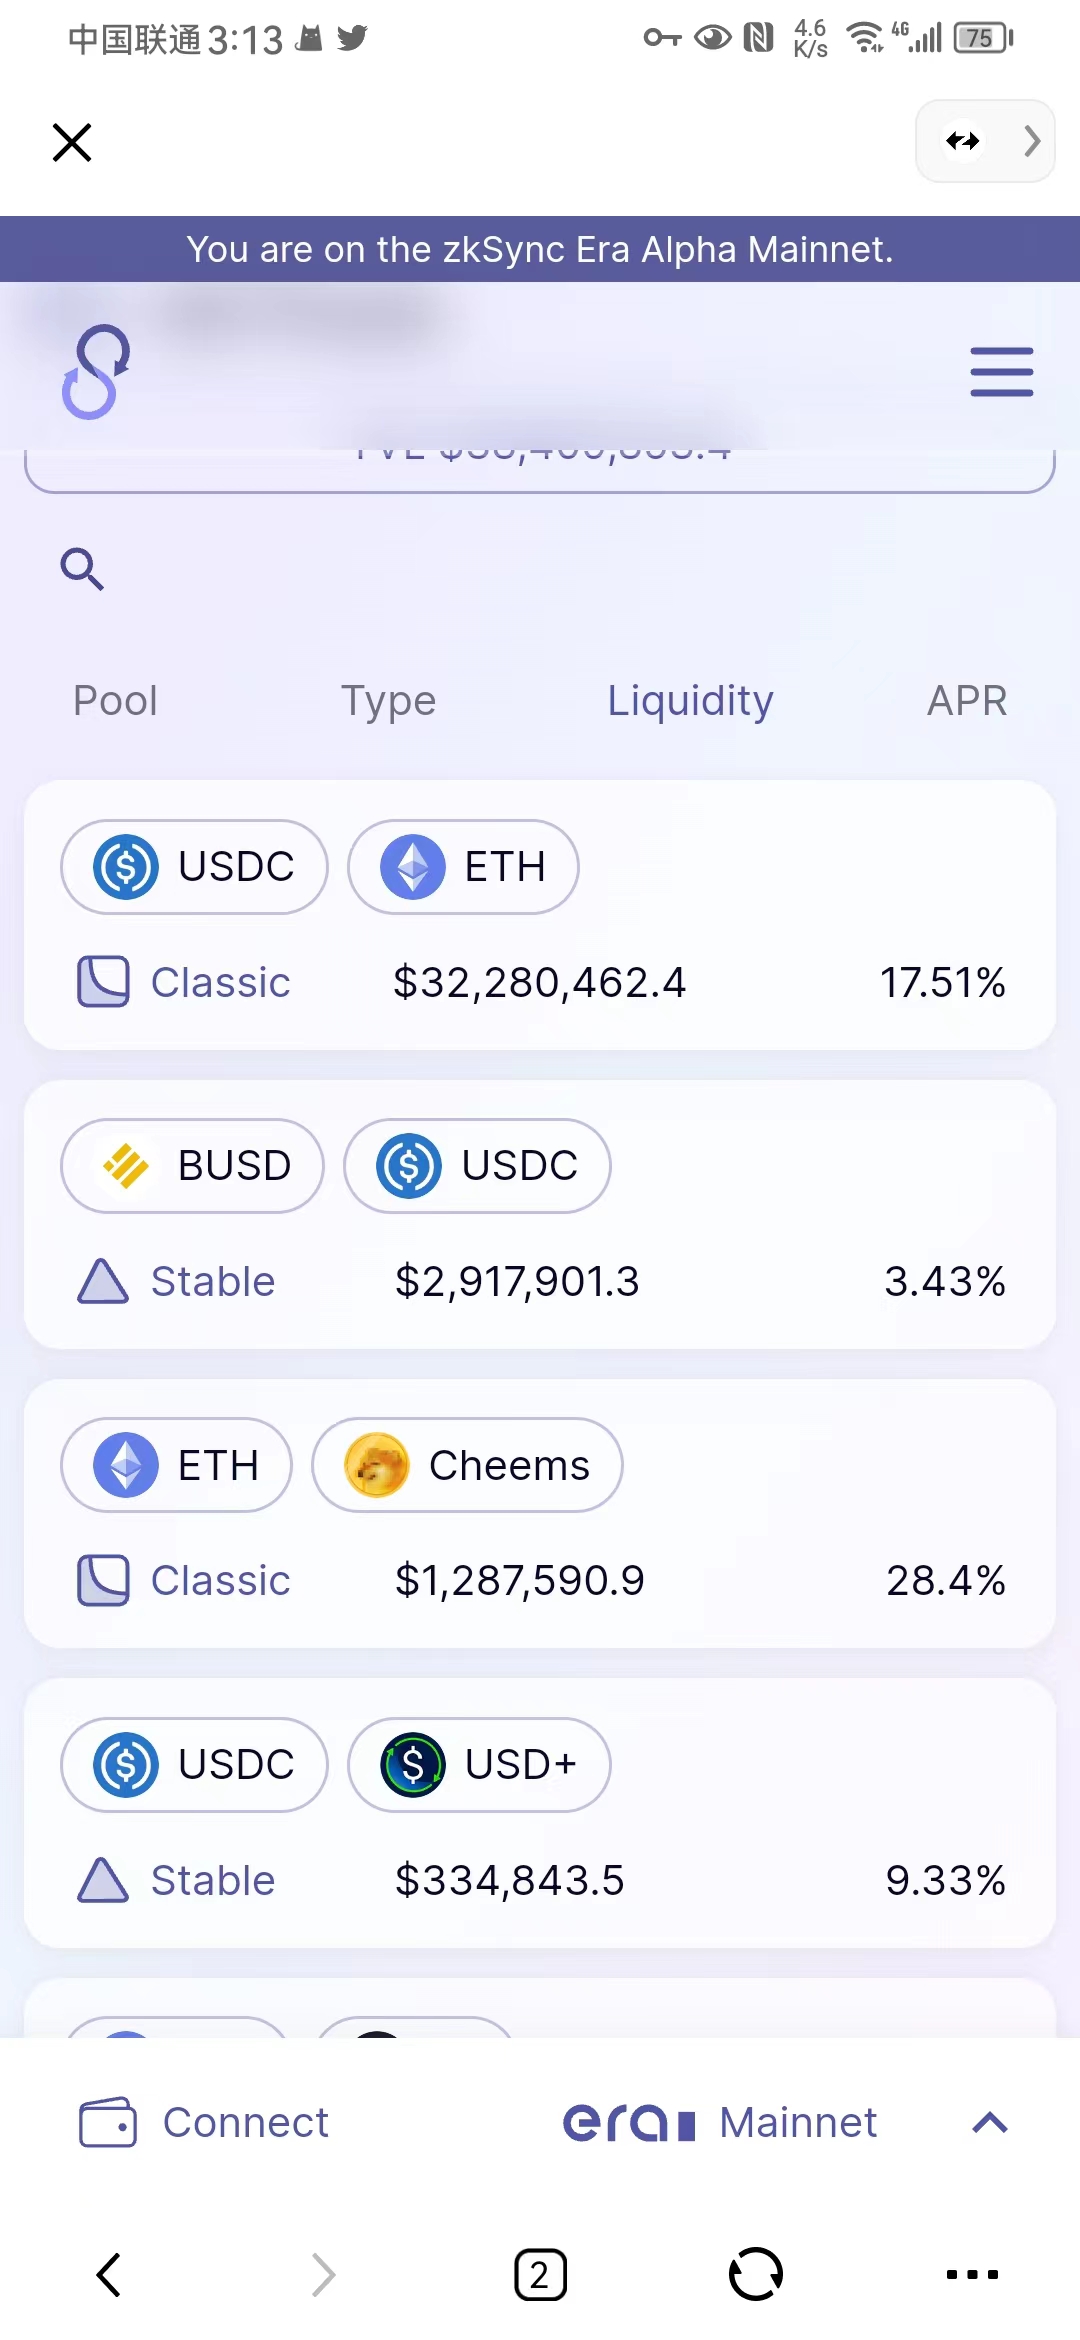This screenshot has width=1080, height=2340.
Task: Open the three-dot browser options
Action: pyautogui.click(x=972, y=2275)
